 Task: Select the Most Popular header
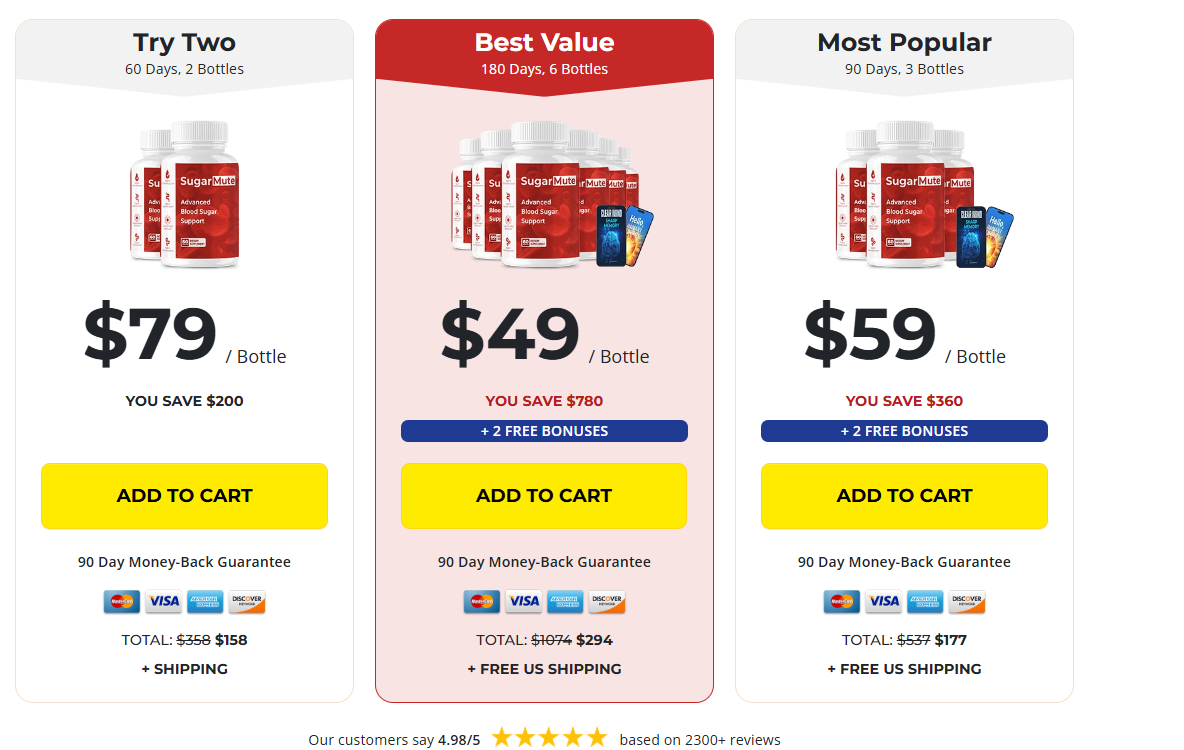click(x=904, y=54)
